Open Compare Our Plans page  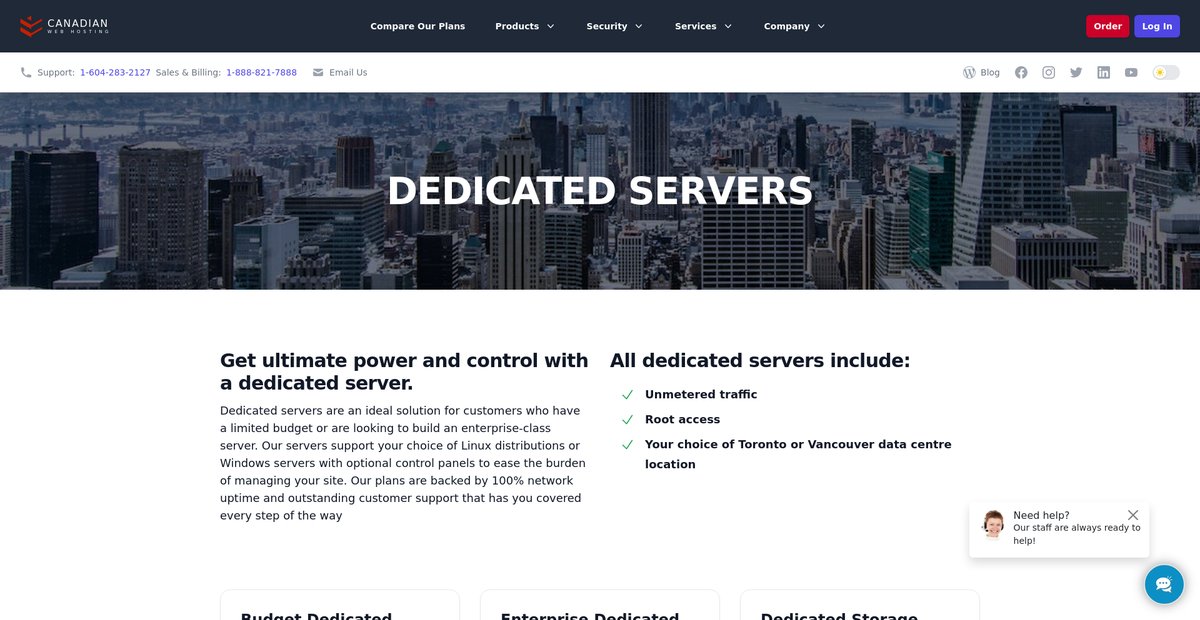coord(417,26)
